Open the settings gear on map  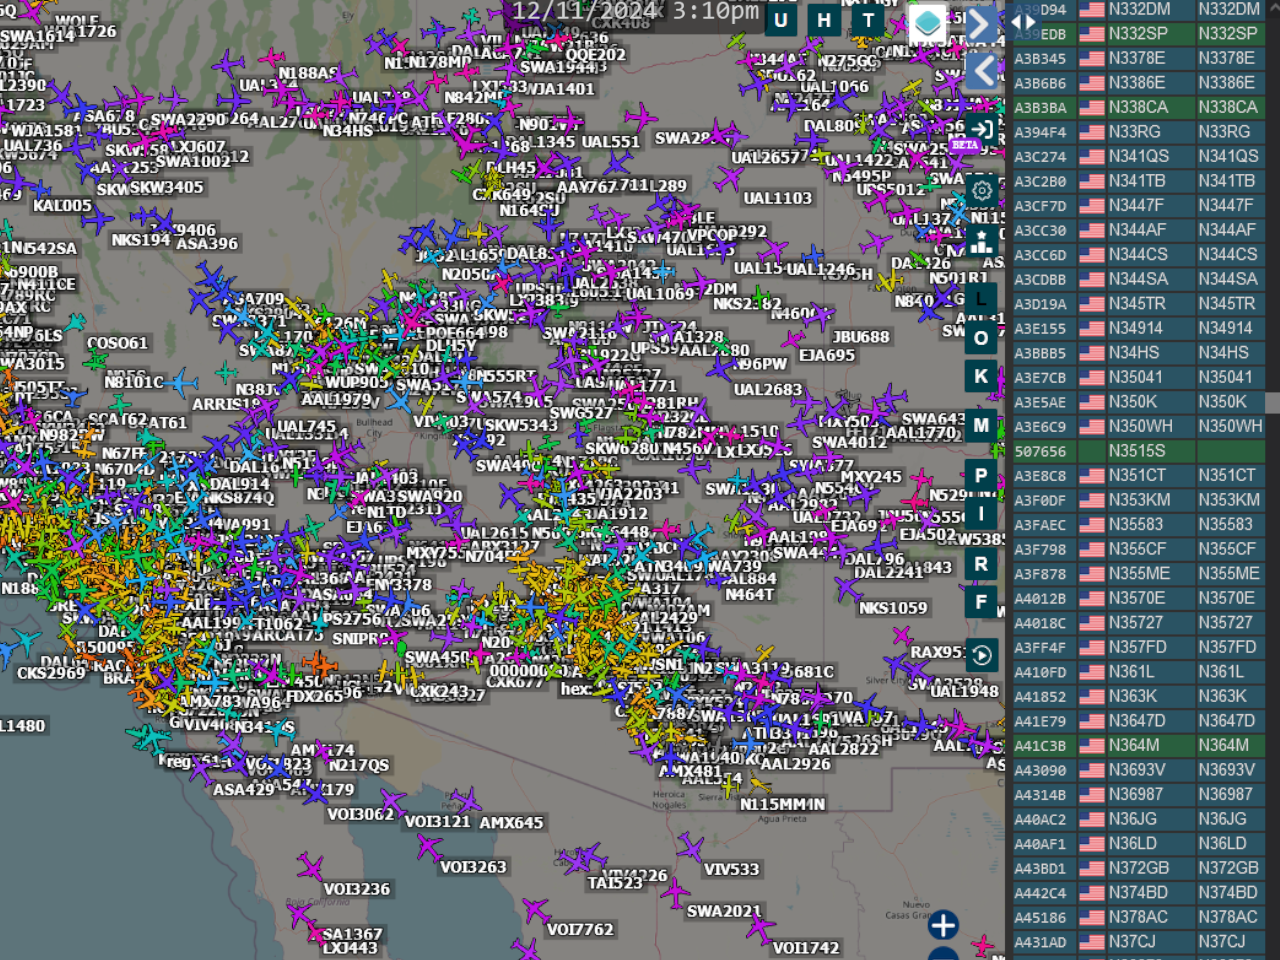click(982, 190)
